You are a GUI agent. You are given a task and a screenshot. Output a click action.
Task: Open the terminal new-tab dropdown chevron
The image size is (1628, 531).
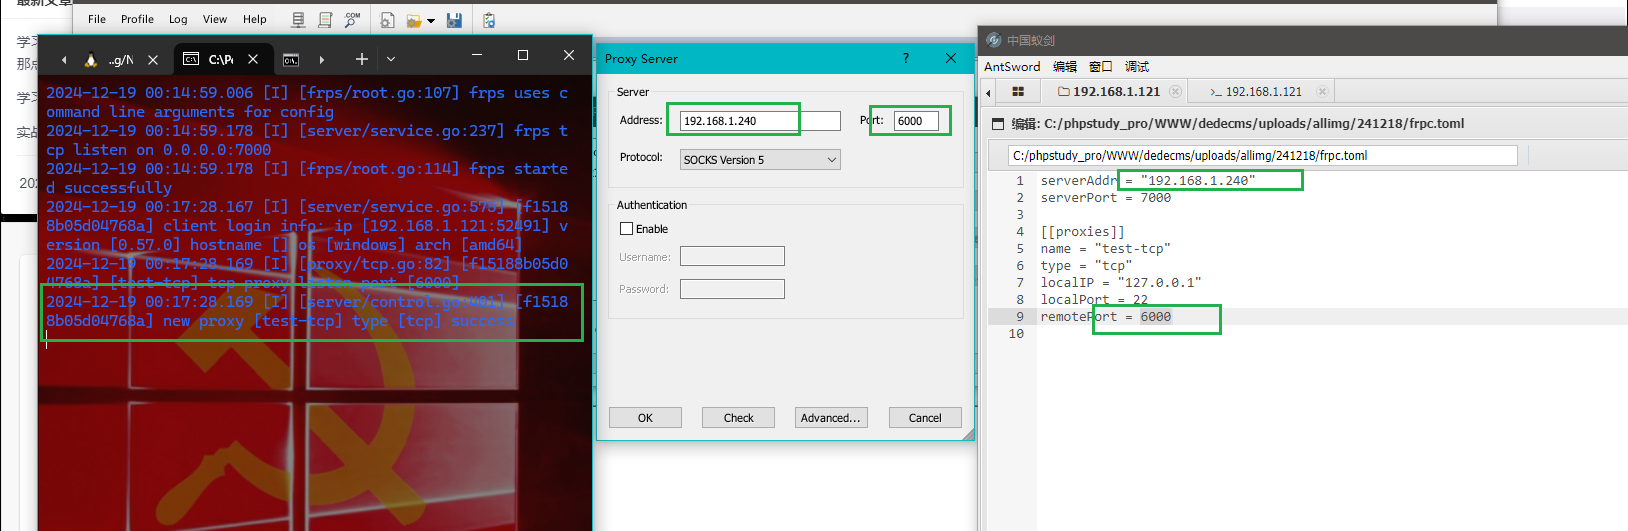[391, 59]
